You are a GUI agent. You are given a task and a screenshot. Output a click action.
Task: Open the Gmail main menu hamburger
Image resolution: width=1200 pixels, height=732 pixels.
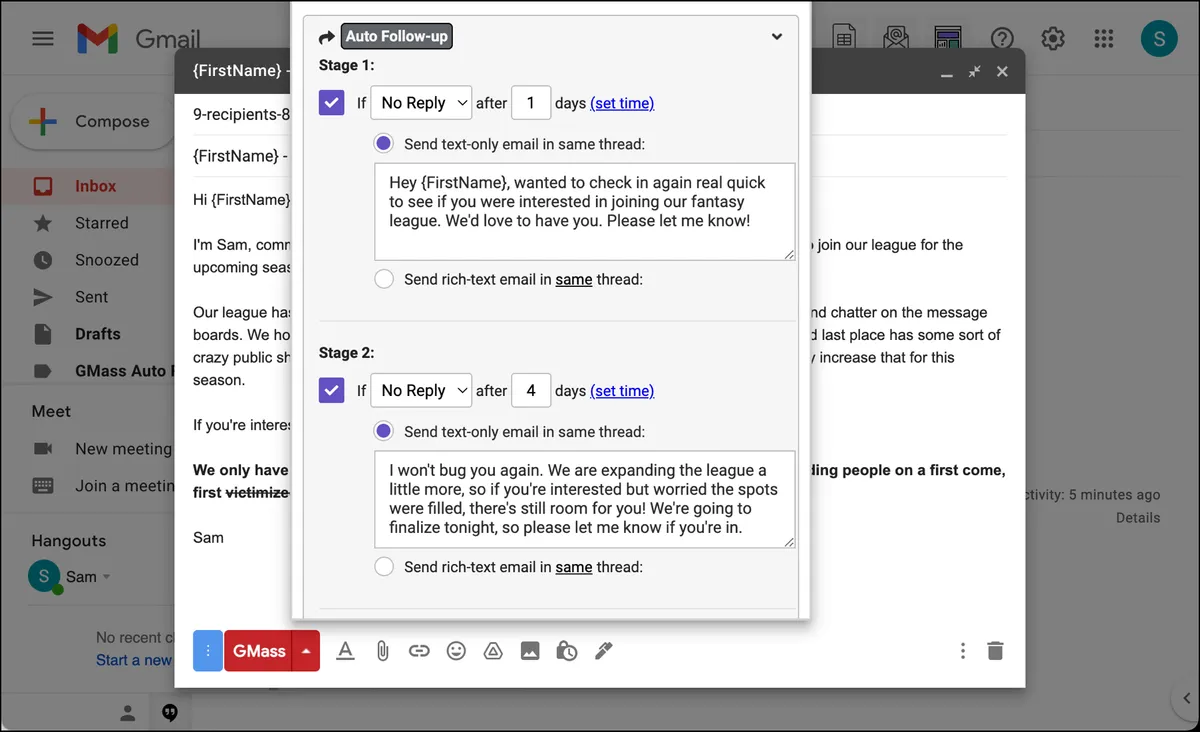pos(43,39)
